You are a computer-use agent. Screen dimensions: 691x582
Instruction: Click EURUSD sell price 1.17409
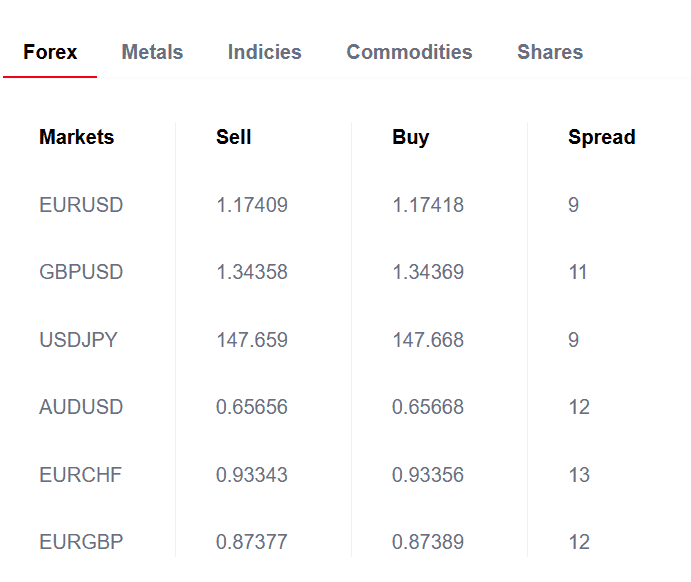(x=251, y=205)
